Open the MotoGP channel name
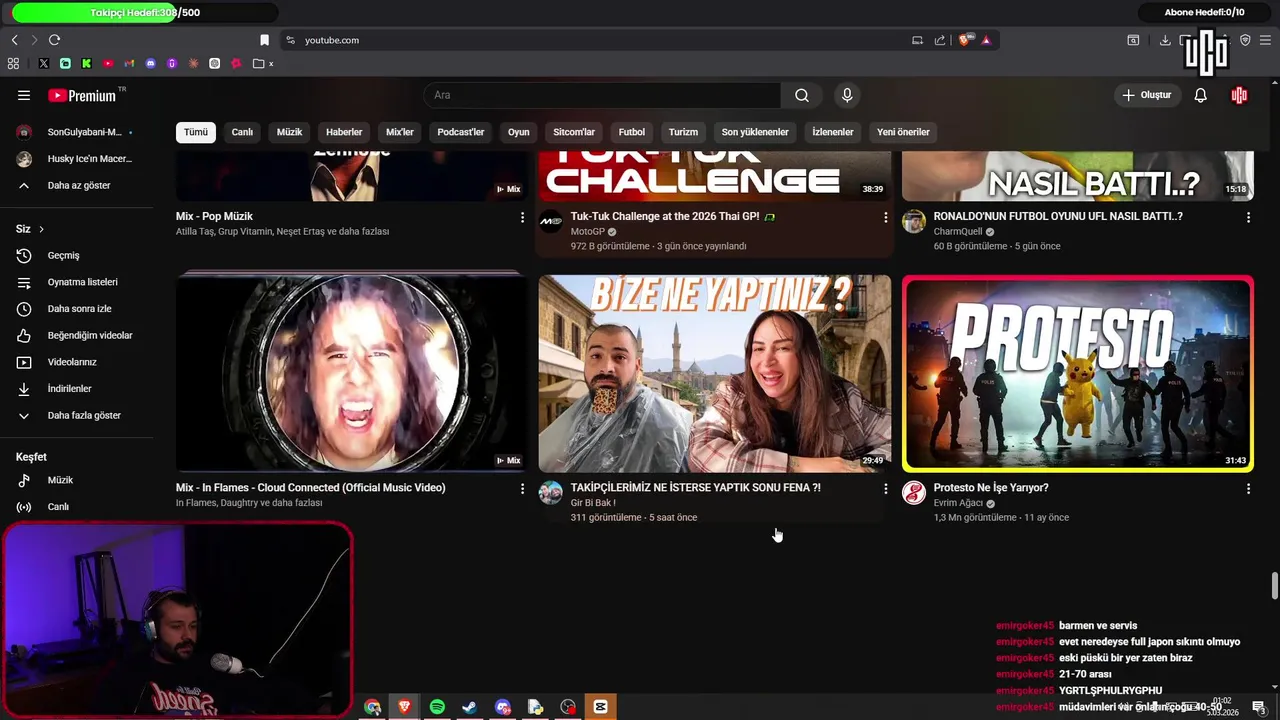The width and height of the screenshot is (1280, 720). [588, 232]
